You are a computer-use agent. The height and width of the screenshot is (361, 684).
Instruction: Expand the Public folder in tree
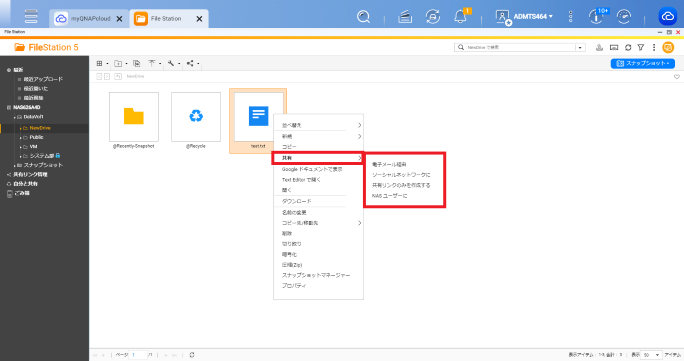tap(21, 138)
